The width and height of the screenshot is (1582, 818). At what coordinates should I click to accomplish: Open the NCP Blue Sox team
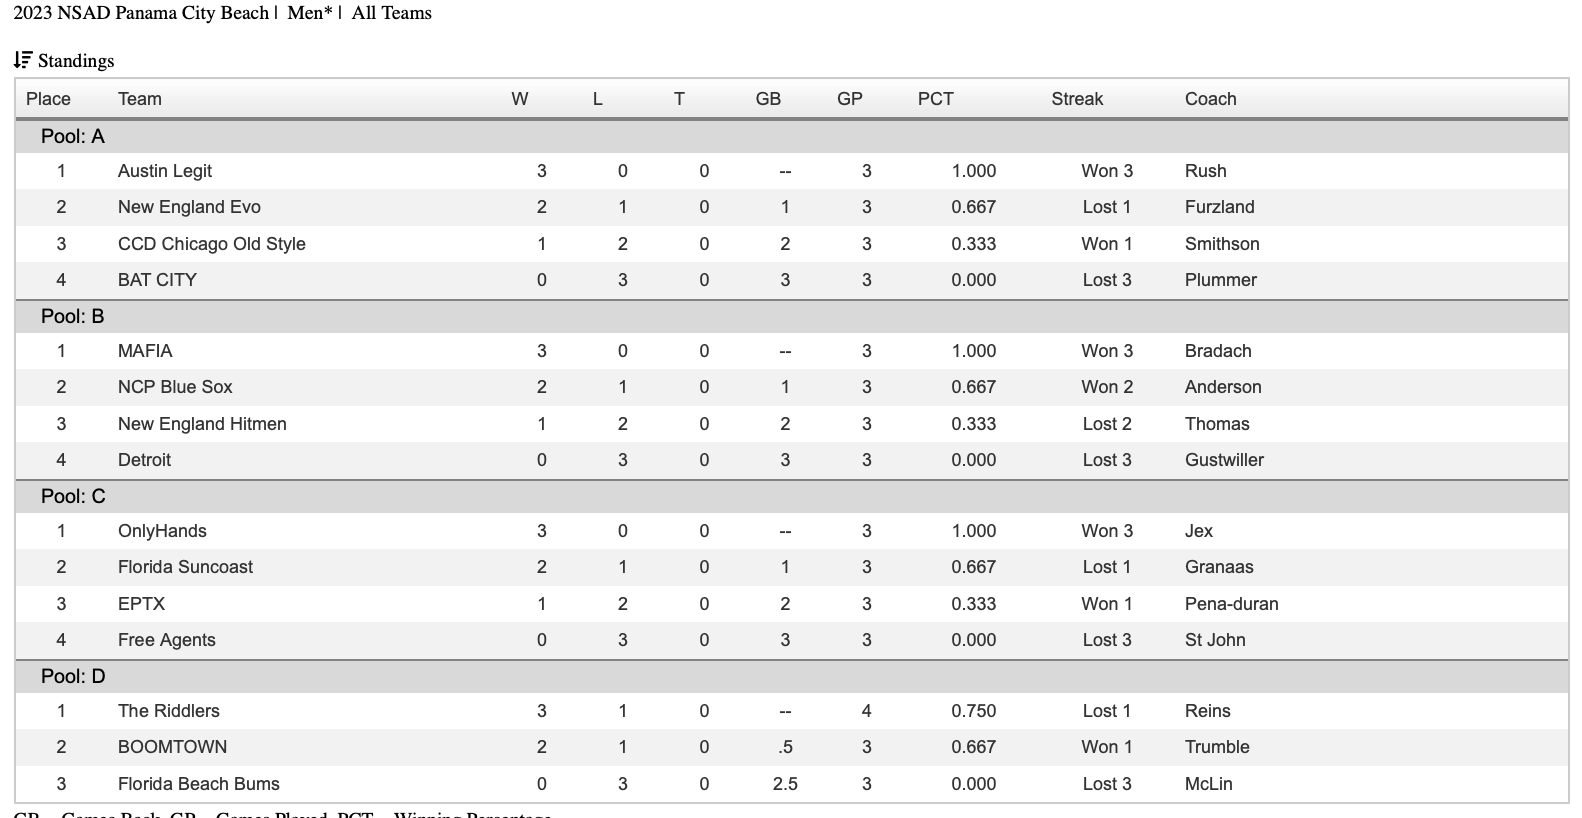coord(175,387)
